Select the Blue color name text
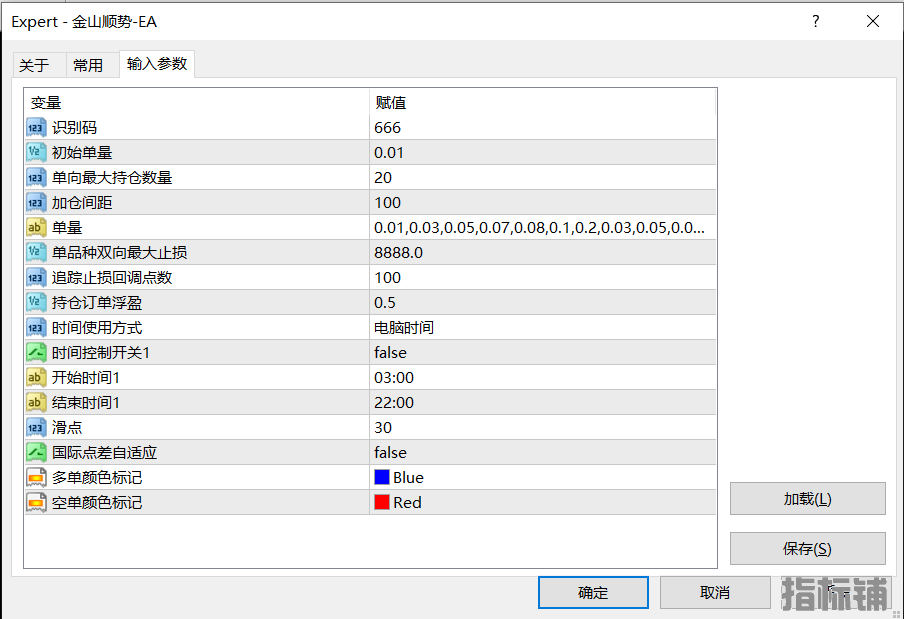Image resolution: width=904 pixels, height=619 pixels. click(408, 477)
